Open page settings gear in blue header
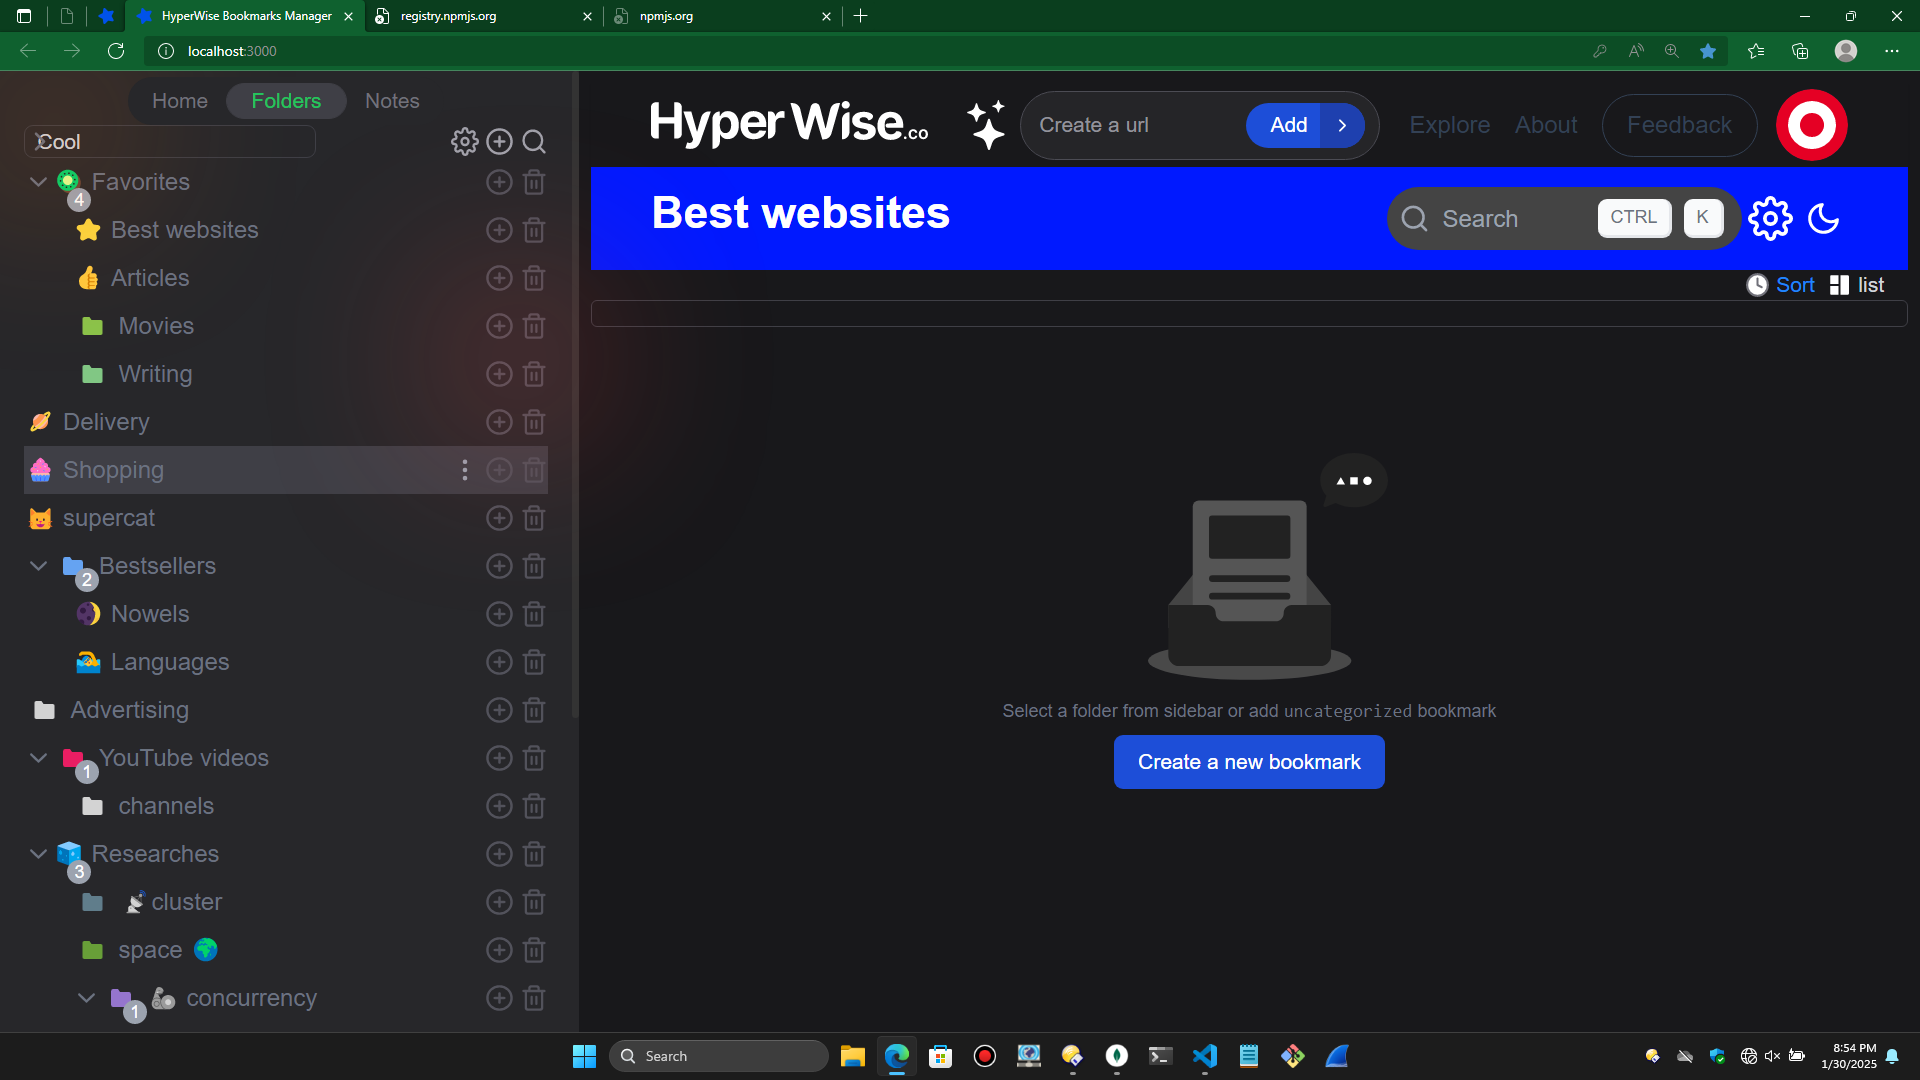The image size is (1920, 1080). tap(1770, 218)
